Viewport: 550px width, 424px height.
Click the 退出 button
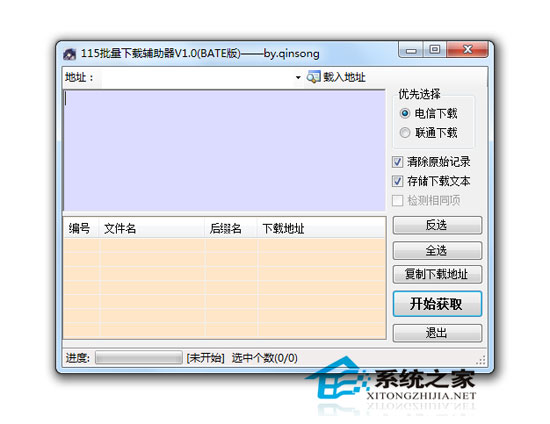point(437,333)
